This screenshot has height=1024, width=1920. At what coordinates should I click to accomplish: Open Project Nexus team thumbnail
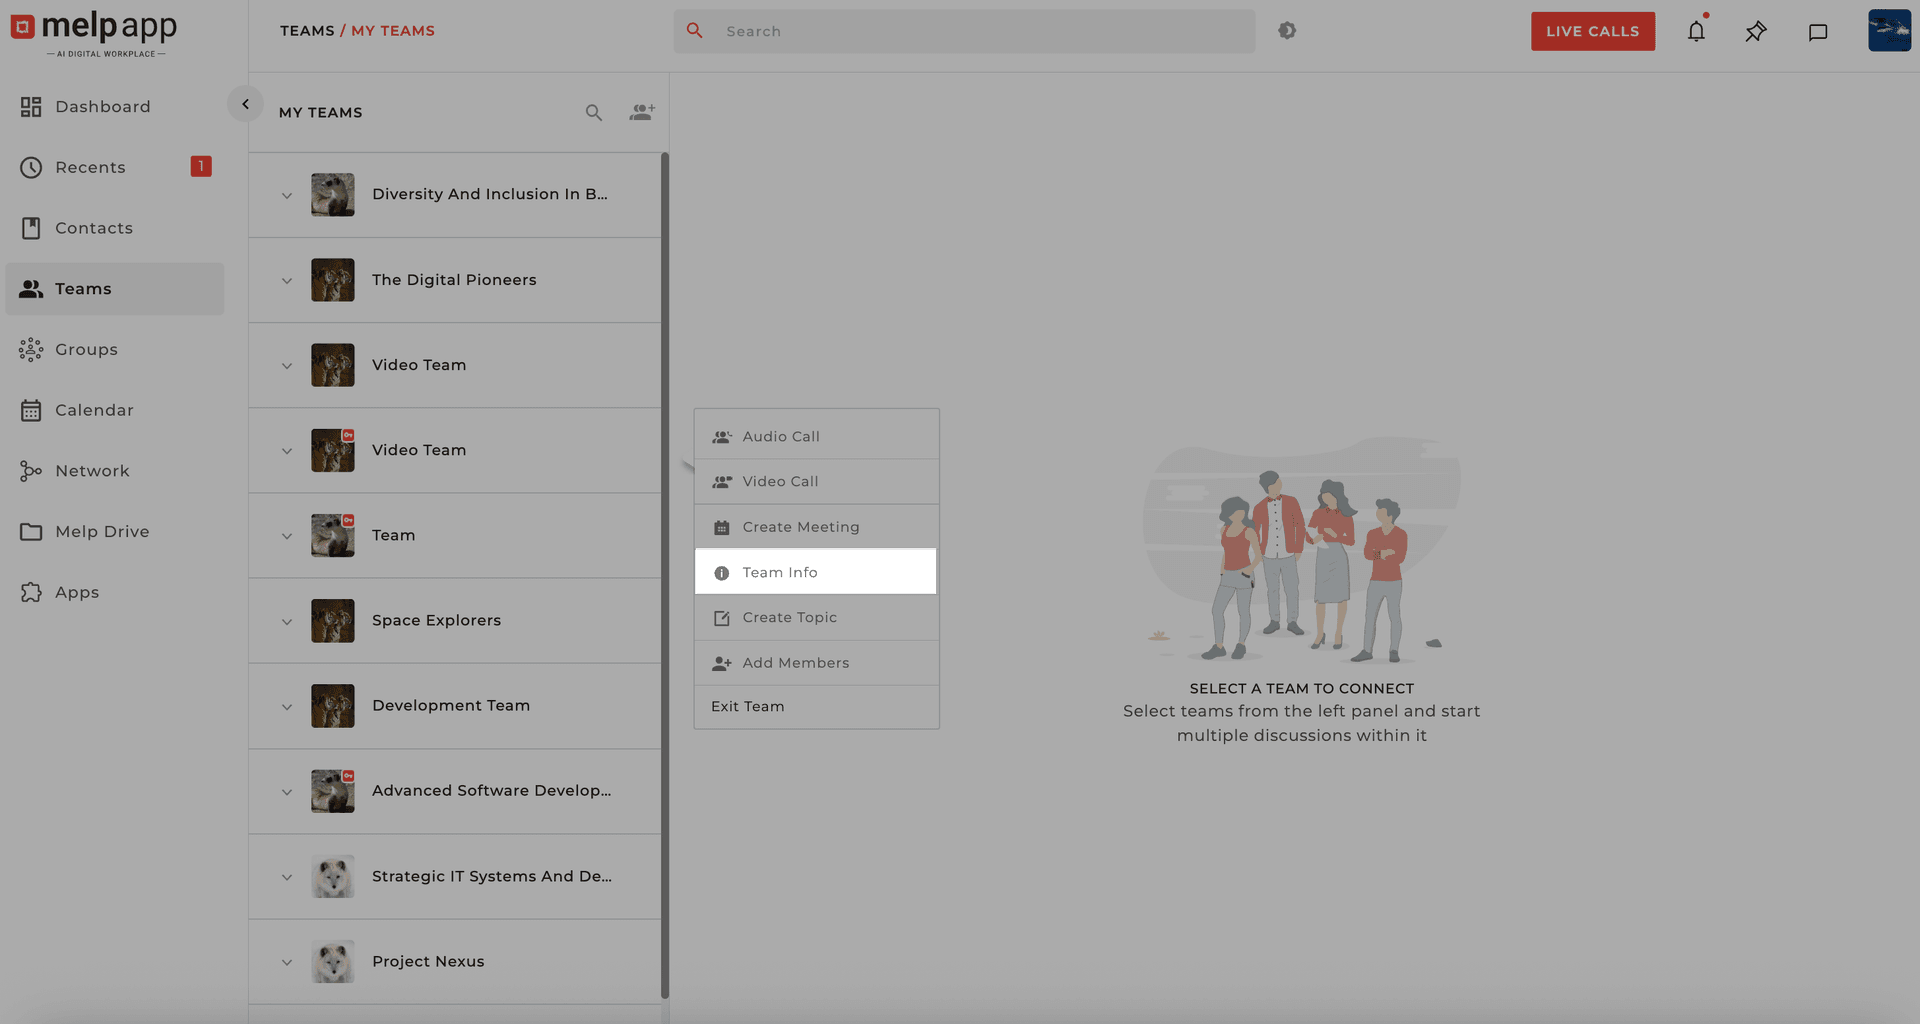(x=333, y=962)
